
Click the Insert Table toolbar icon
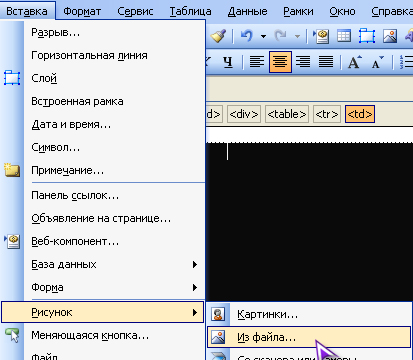344,36
